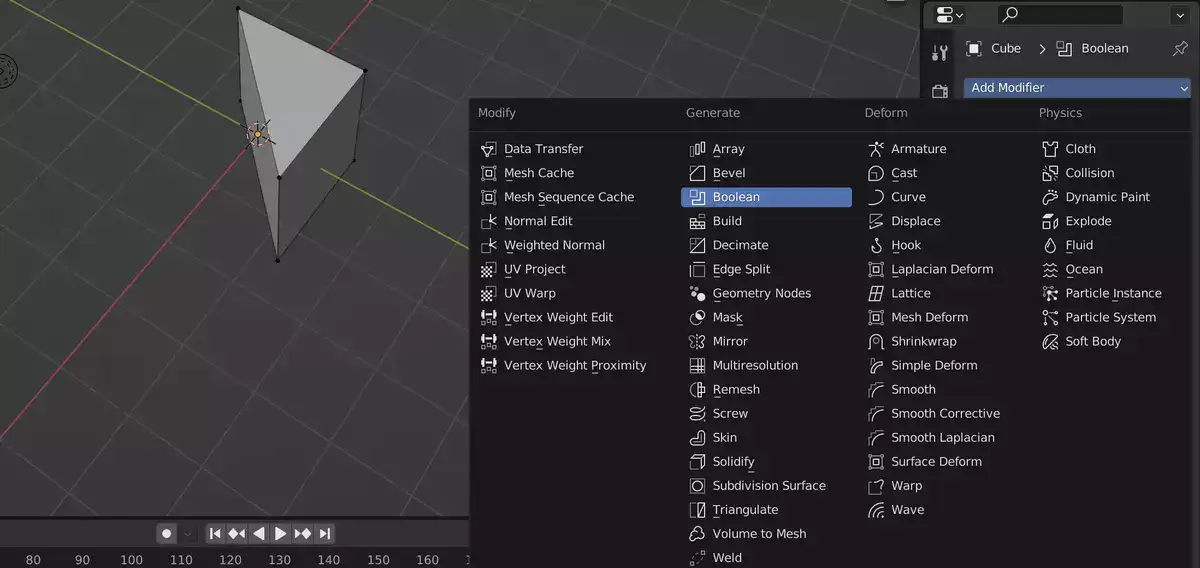This screenshot has height=568, width=1200.
Task: Open the Tool properties tab icon
Action: coord(939,53)
